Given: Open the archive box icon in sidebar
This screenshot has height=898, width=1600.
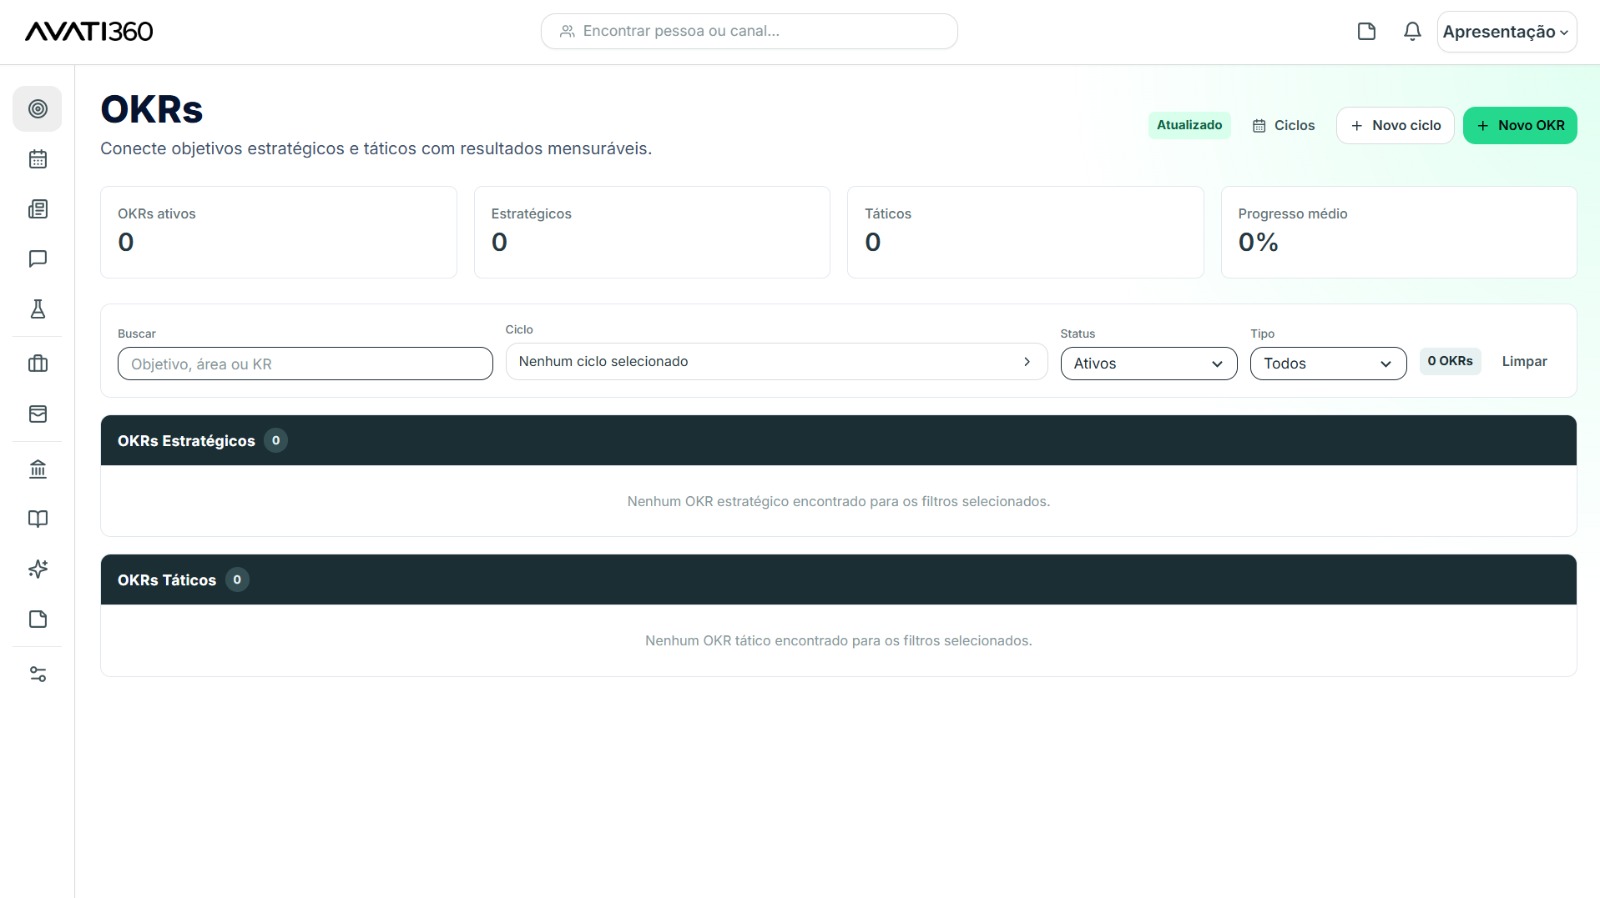Looking at the screenshot, I should point(38,414).
